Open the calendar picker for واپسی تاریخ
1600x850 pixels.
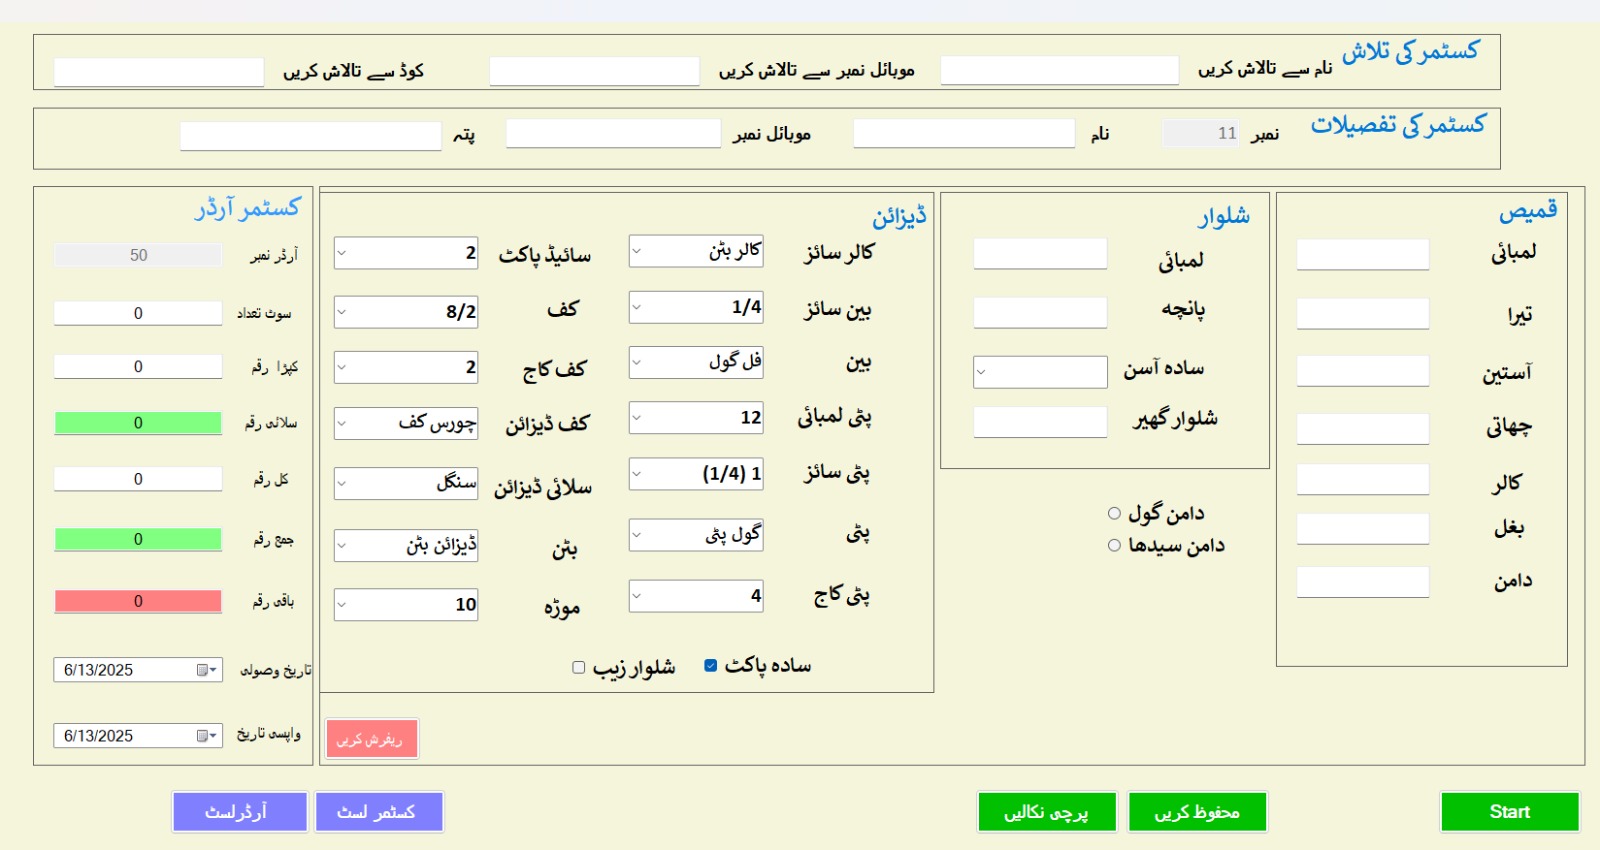[x=207, y=736]
